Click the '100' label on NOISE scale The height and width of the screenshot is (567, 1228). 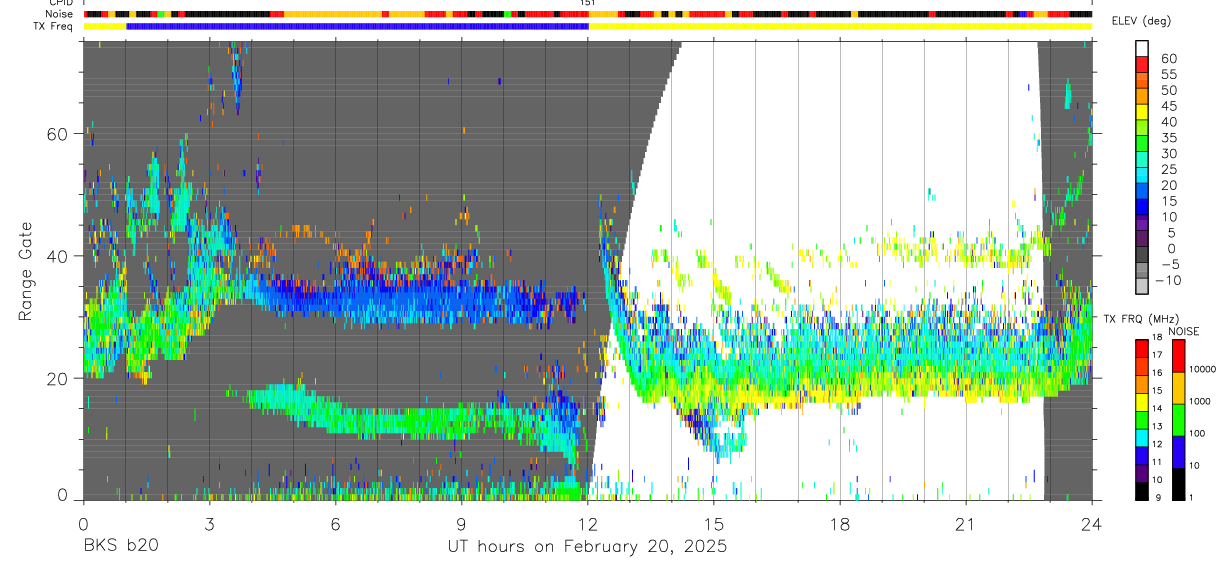tap(1198, 434)
